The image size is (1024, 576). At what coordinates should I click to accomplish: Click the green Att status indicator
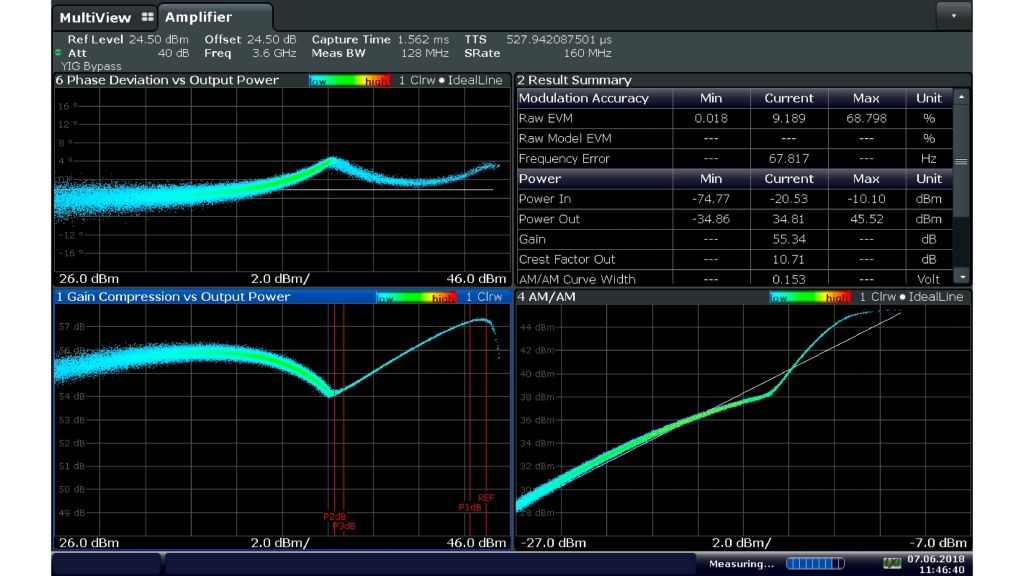tap(58, 53)
